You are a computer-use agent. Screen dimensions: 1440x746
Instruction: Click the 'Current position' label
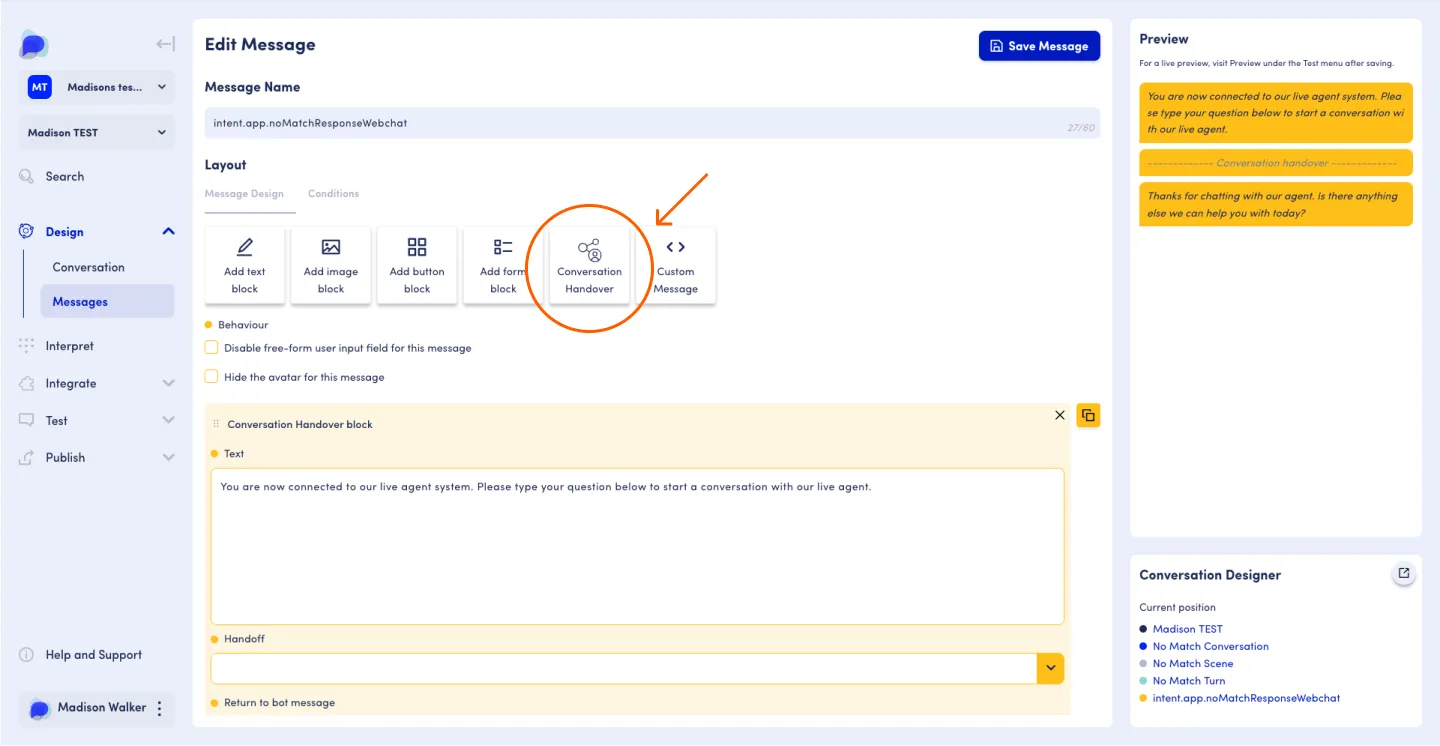pos(1178,607)
